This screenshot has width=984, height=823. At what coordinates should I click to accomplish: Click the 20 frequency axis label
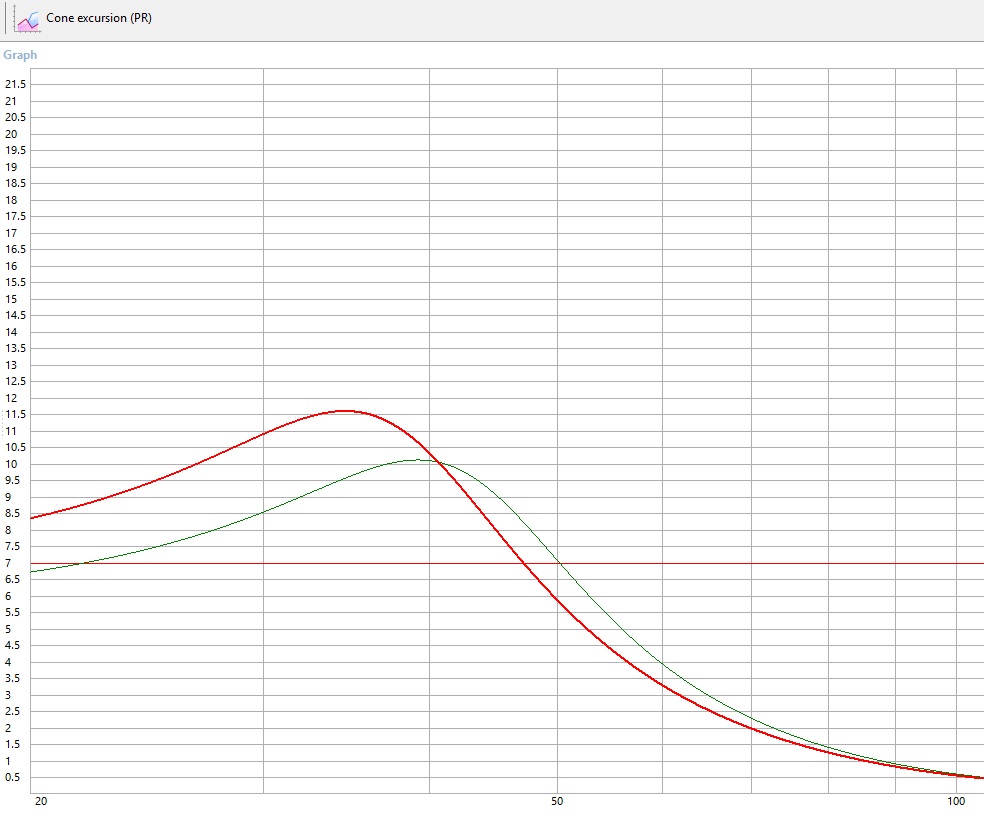pyautogui.click(x=41, y=801)
